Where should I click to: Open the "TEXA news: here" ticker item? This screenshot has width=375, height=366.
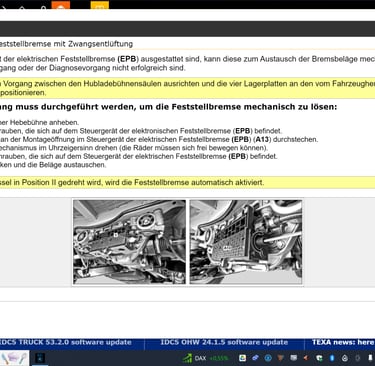pyautogui.click(x=343, y=342)
